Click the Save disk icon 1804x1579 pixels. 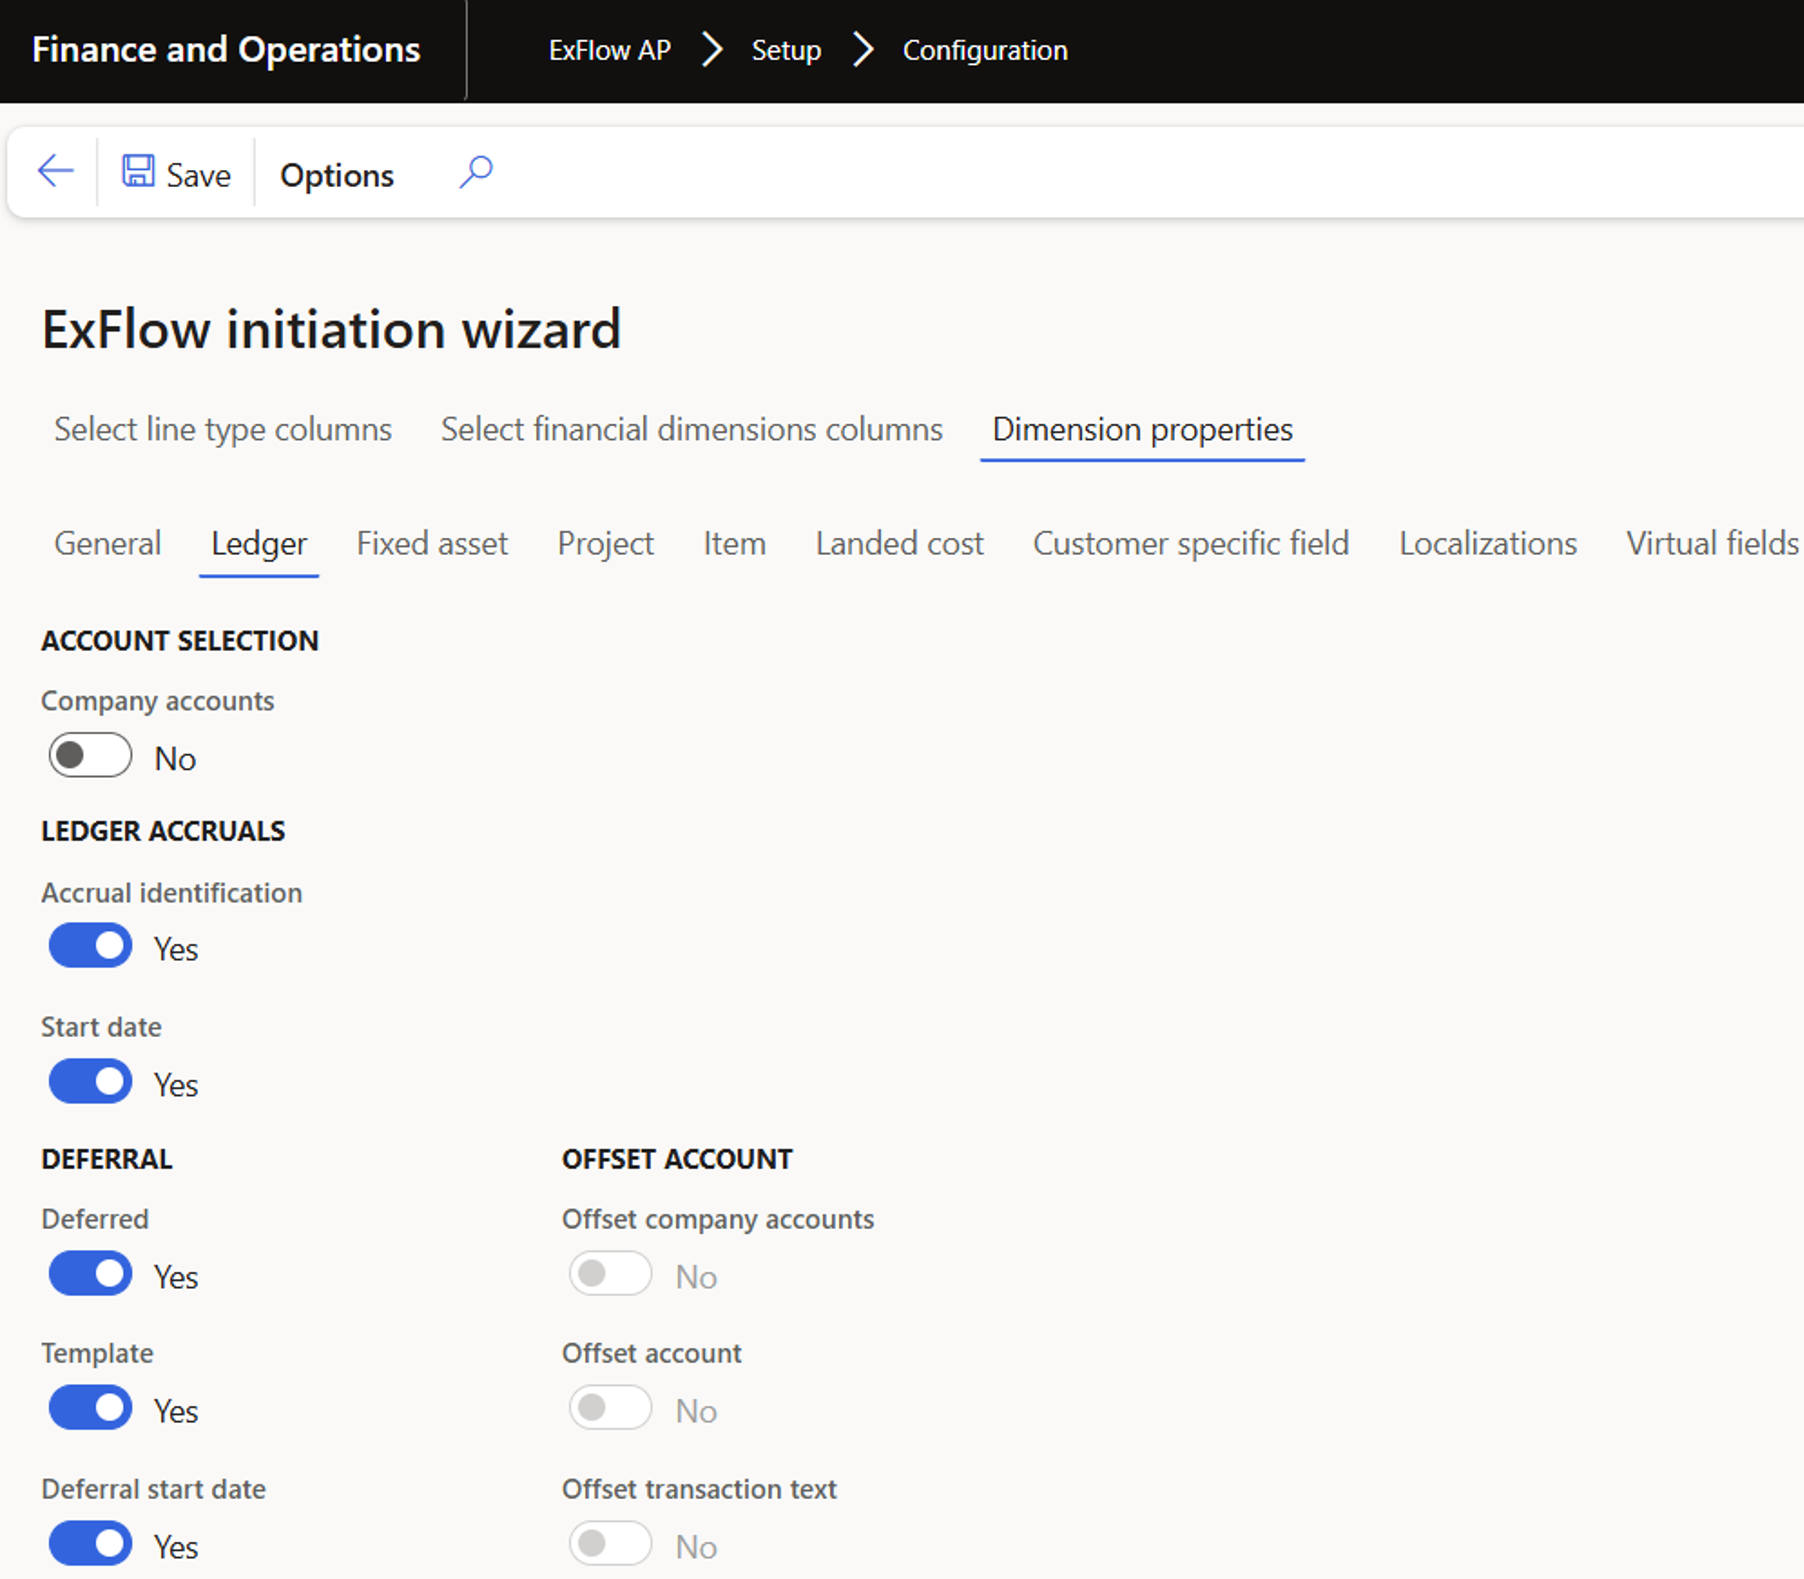(x=138, y=171)
